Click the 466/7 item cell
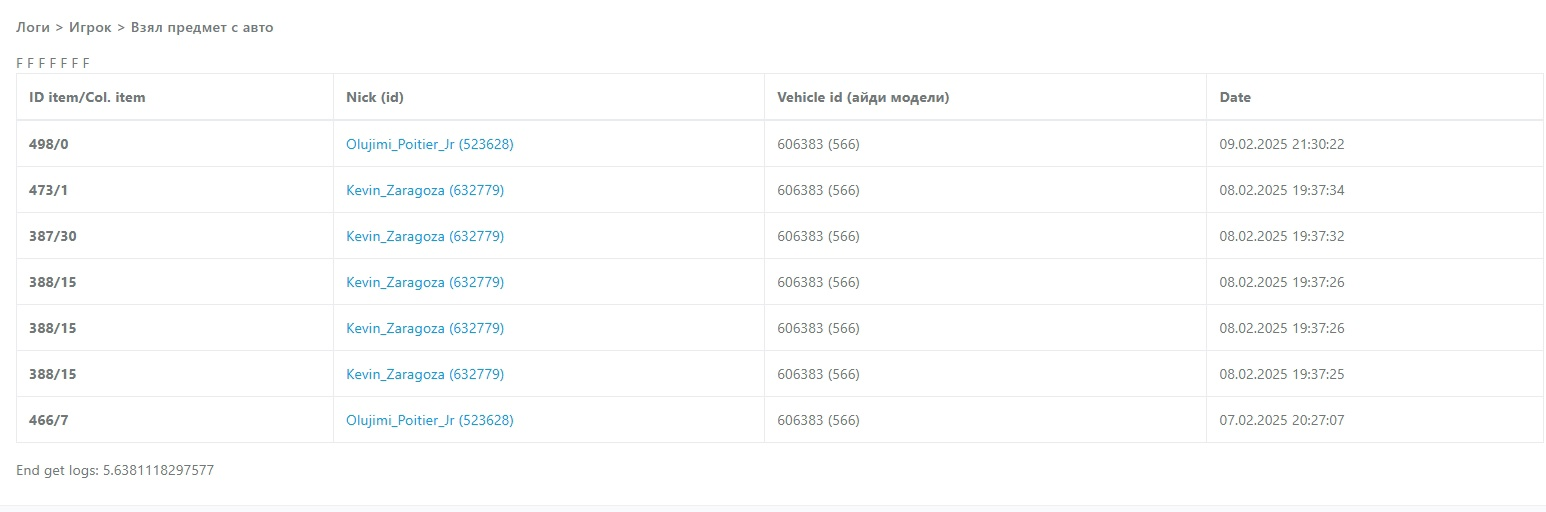Viewport: 1546px width, 512px height. pyautogui.click(x=49, y=420)
